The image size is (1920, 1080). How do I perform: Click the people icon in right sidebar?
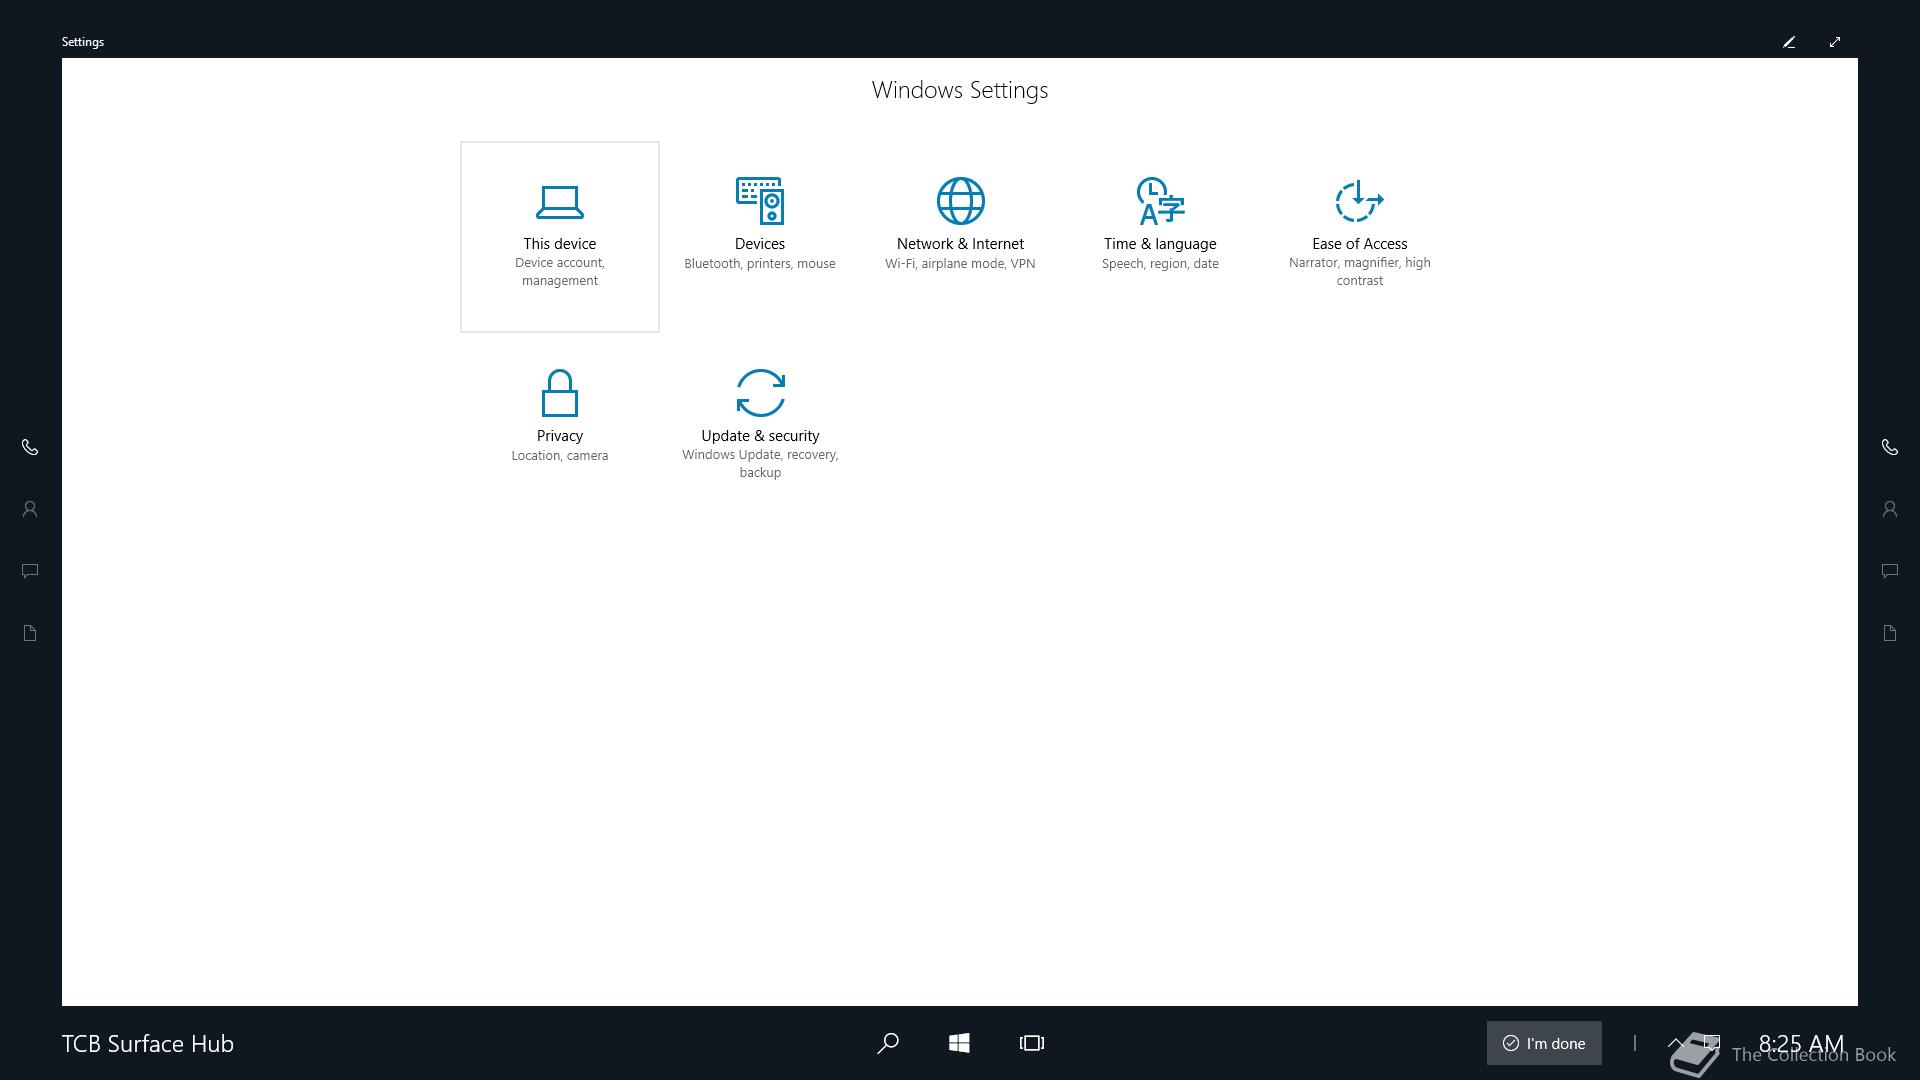[x=1889, y=509]
